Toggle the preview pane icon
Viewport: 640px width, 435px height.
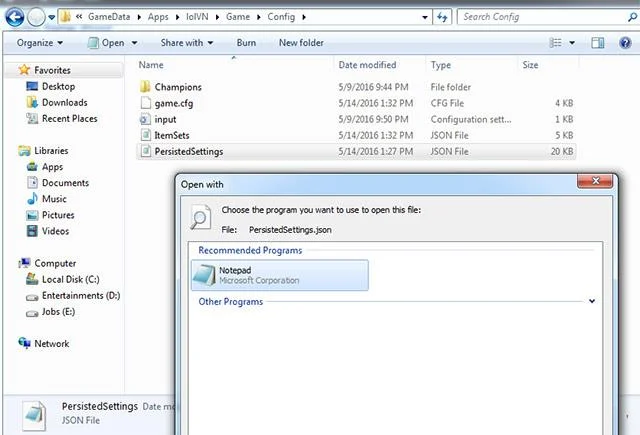[x=598, y=43]
